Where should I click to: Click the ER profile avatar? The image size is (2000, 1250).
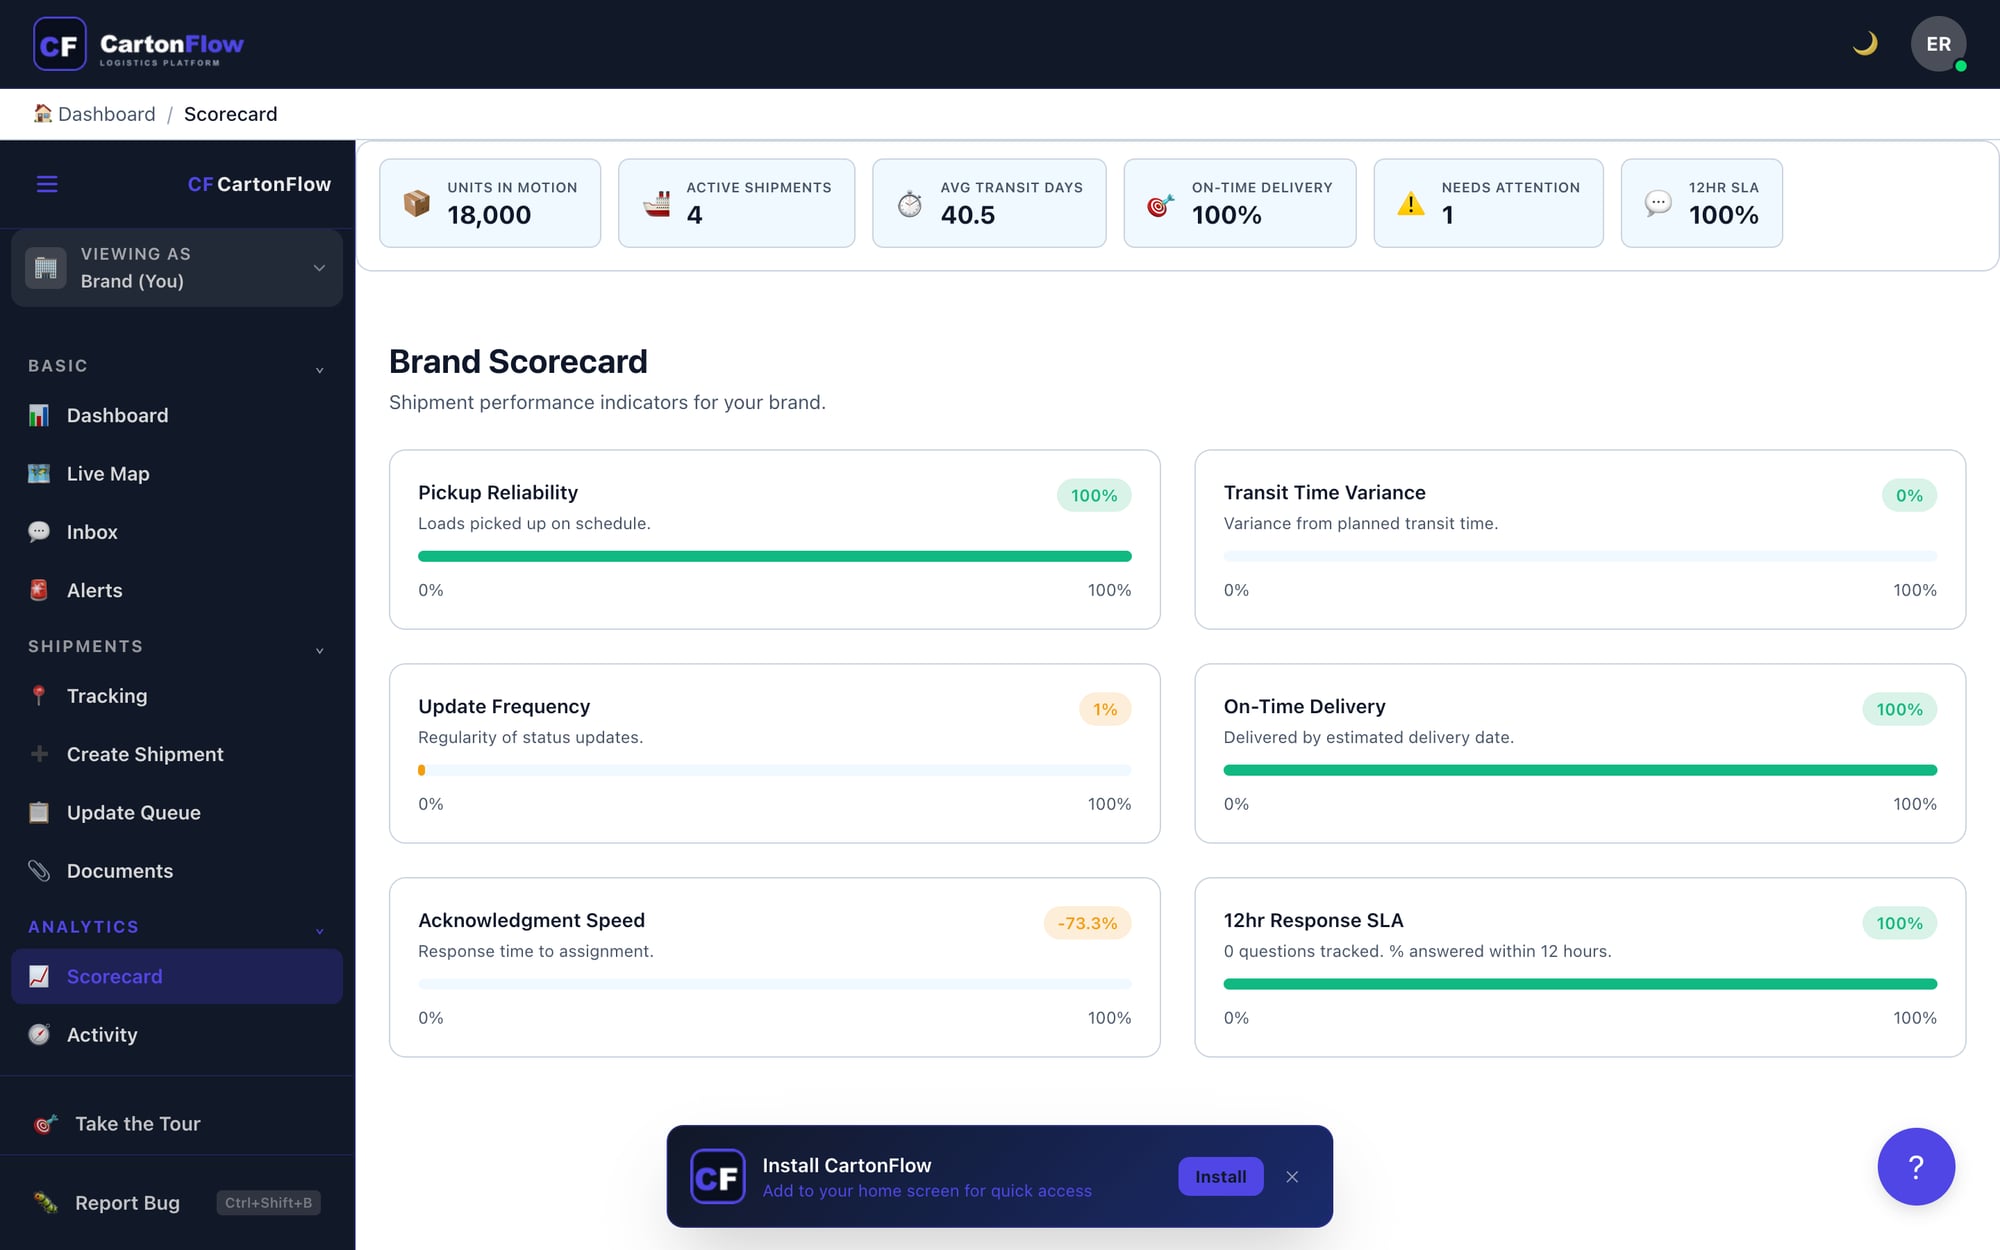[x=1937, y=43]
